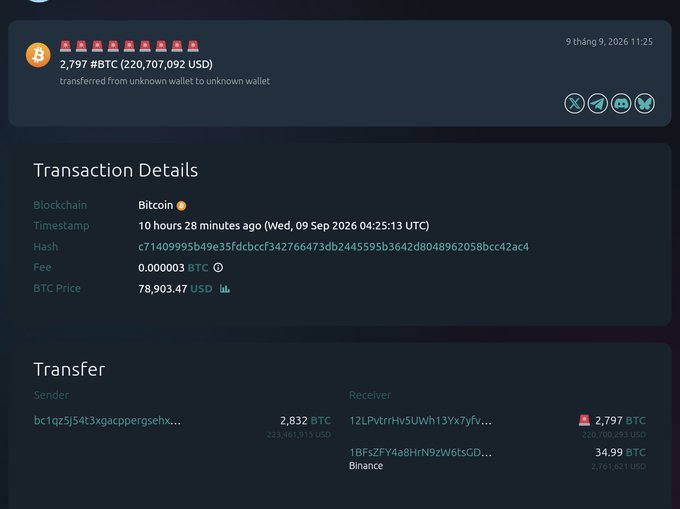Click the Hash field label
The height and width of the screenshot is (509, 680).
pos(46,247)
